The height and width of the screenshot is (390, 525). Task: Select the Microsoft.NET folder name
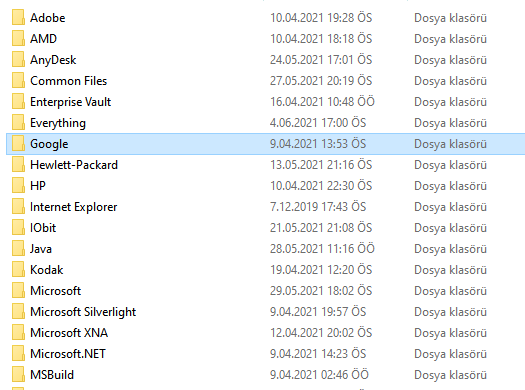68,354
